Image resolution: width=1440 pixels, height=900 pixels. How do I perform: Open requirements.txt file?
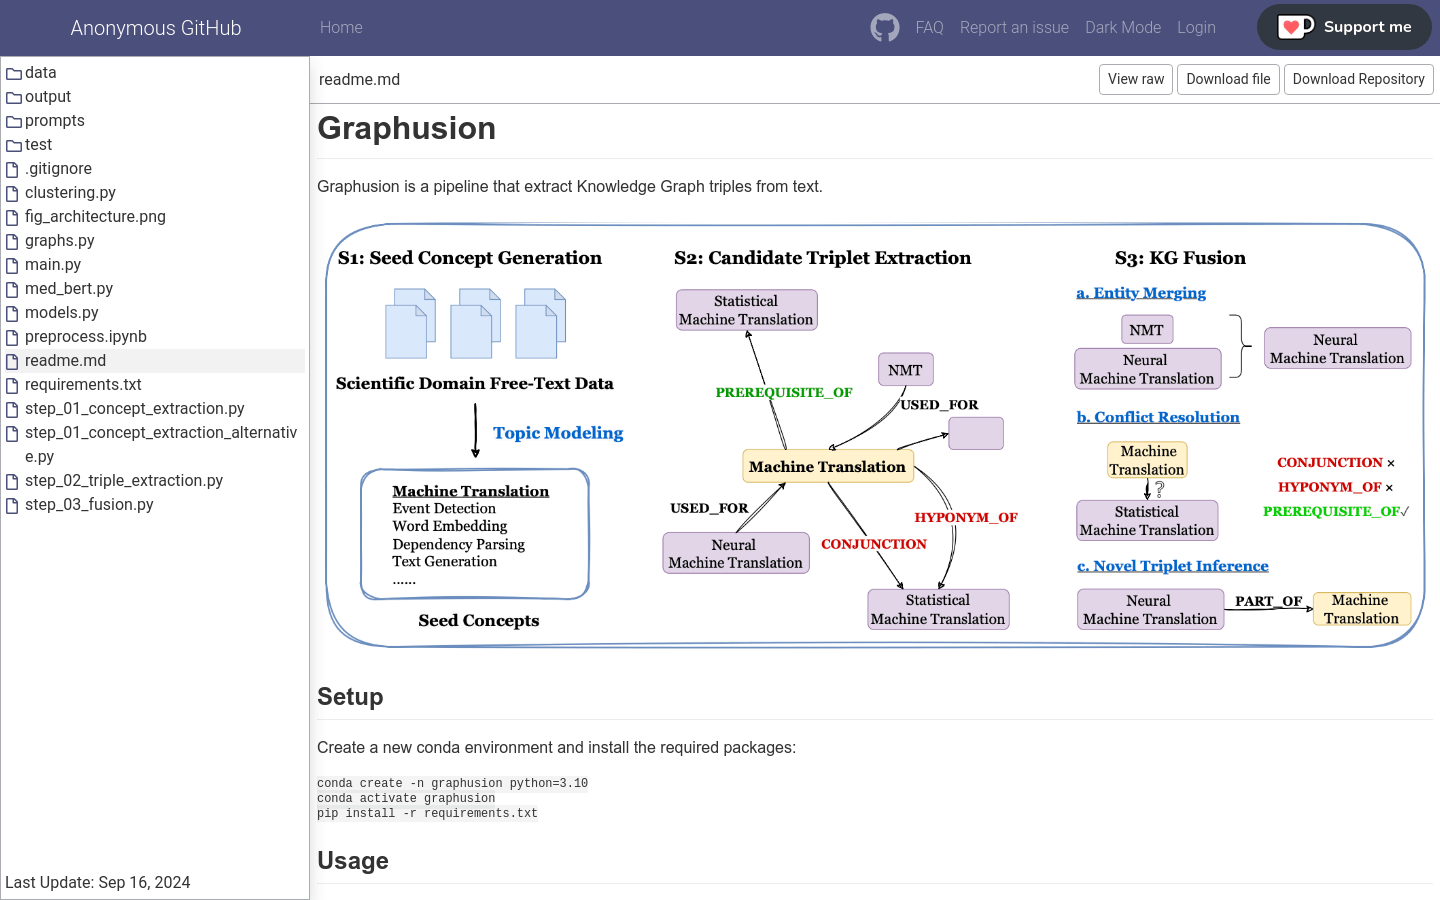83,385
